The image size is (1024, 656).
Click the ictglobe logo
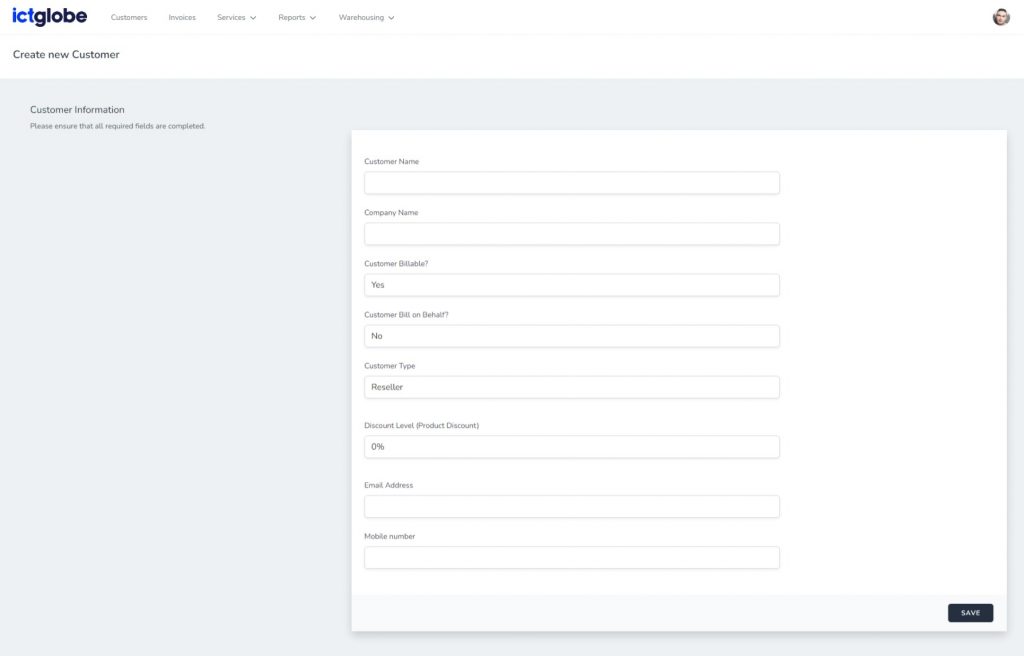[49, 17]
